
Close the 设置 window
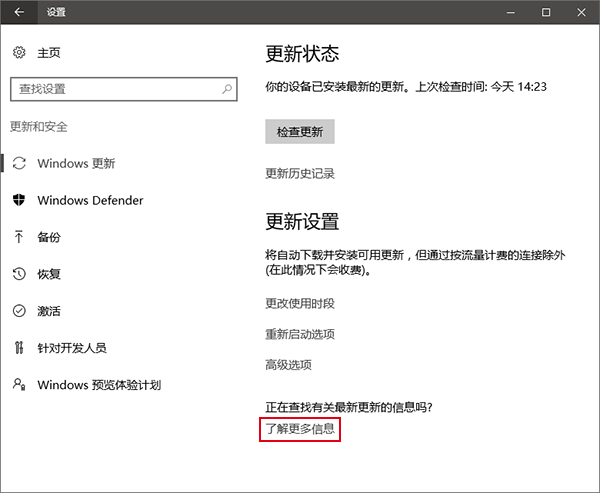(581, 12)
